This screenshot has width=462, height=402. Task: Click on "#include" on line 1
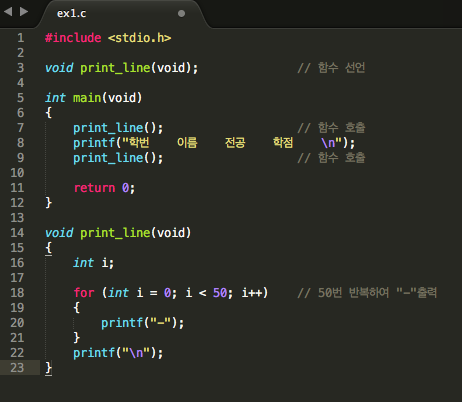click(x=73, y=38)
